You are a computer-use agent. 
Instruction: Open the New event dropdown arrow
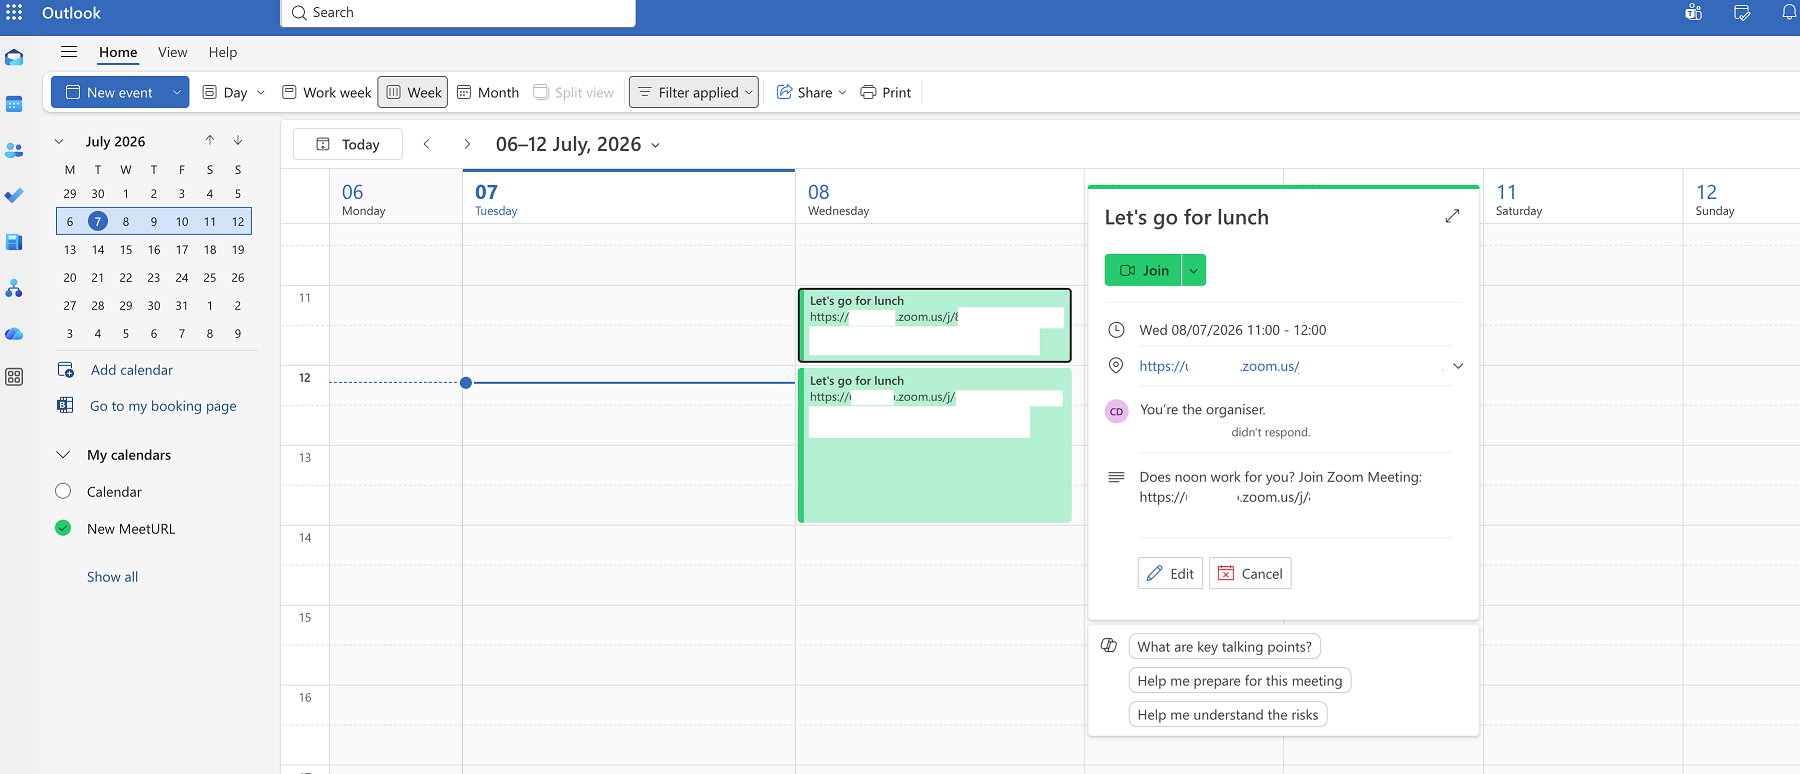177,92
